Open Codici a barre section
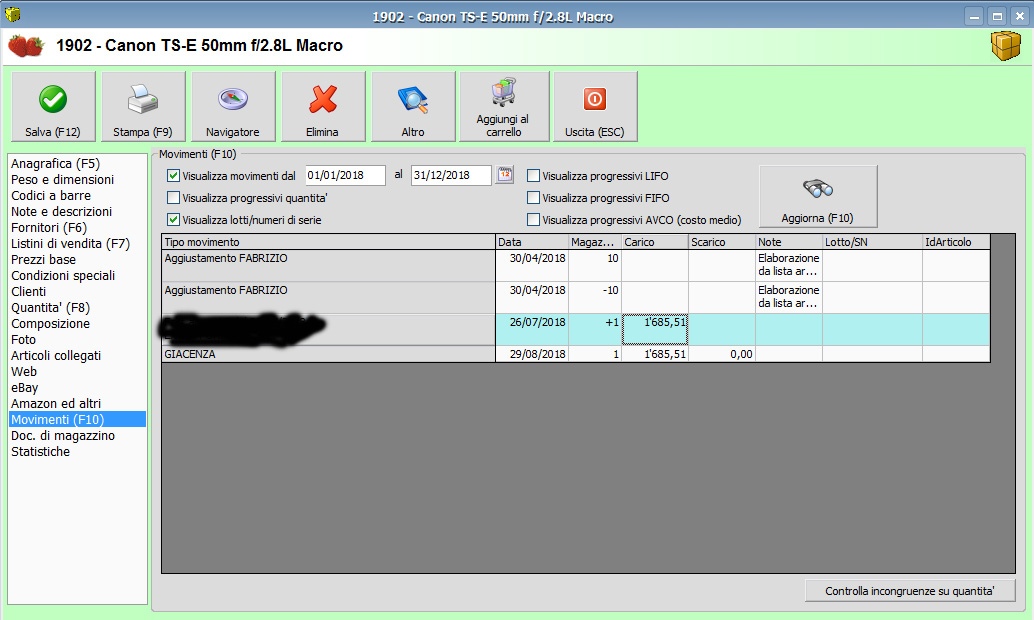The width and height of the screenshot is (1034, 620). 77,195
